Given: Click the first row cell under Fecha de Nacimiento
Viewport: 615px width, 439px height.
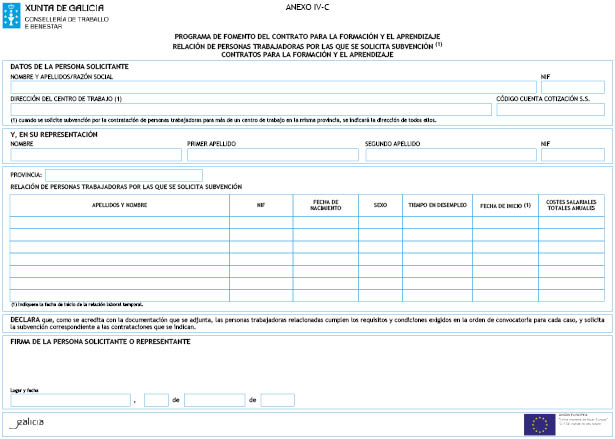Looking at the screenshot, I should pos(325,221).
